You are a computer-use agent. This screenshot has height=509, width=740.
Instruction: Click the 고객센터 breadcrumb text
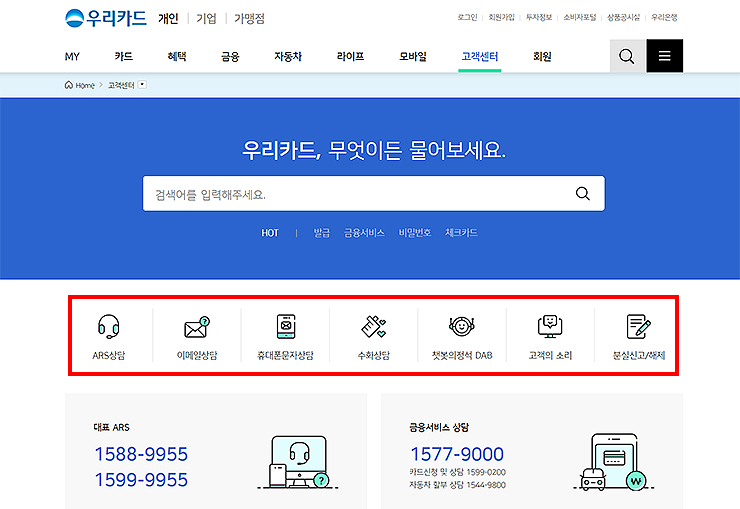tap(121, 85)
